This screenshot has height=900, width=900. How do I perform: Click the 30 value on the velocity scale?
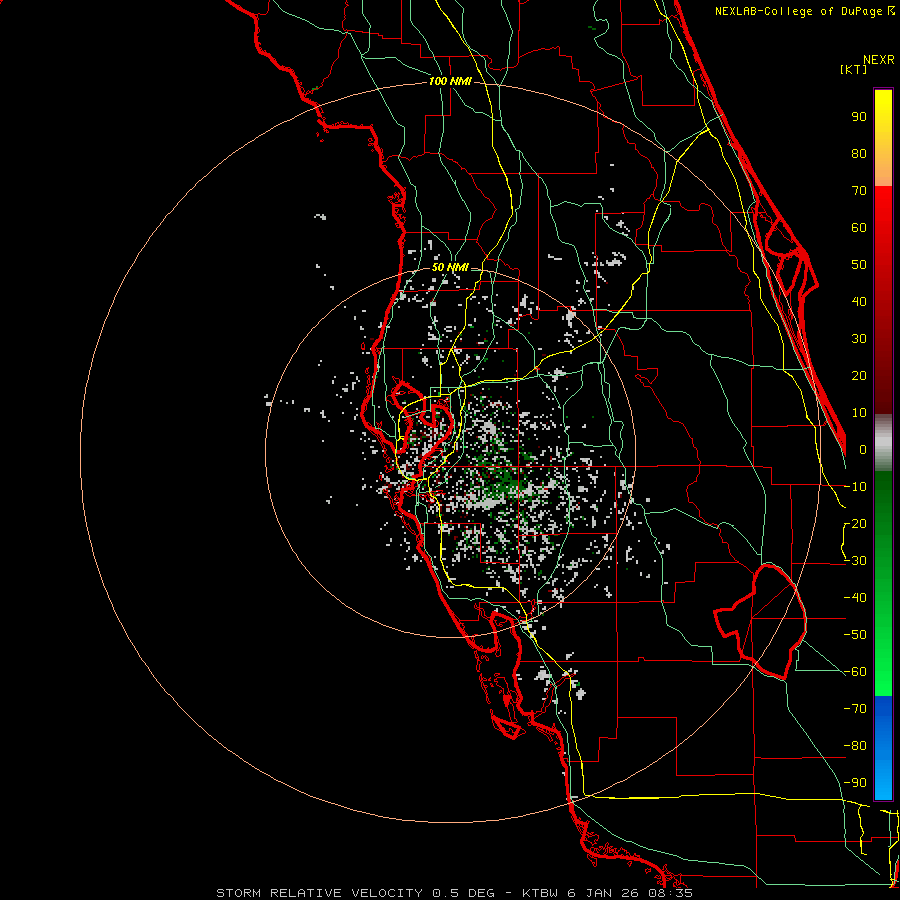(x=859, y=339)
